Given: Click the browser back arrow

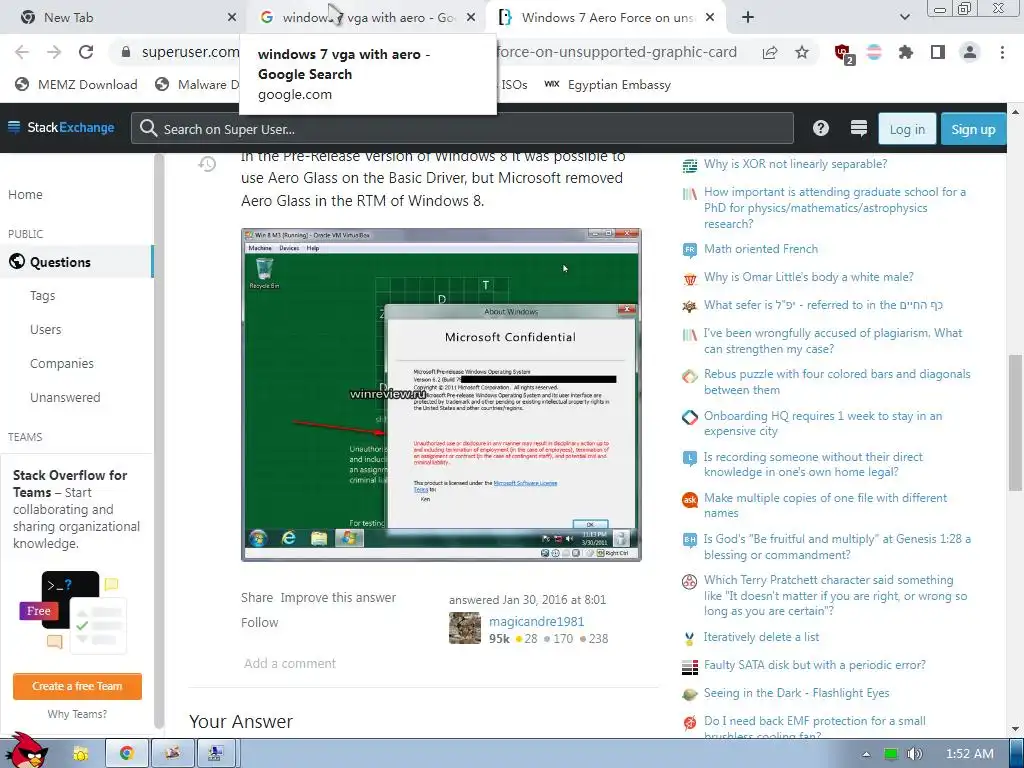Looking at the screenshot, I should [22, 52].
